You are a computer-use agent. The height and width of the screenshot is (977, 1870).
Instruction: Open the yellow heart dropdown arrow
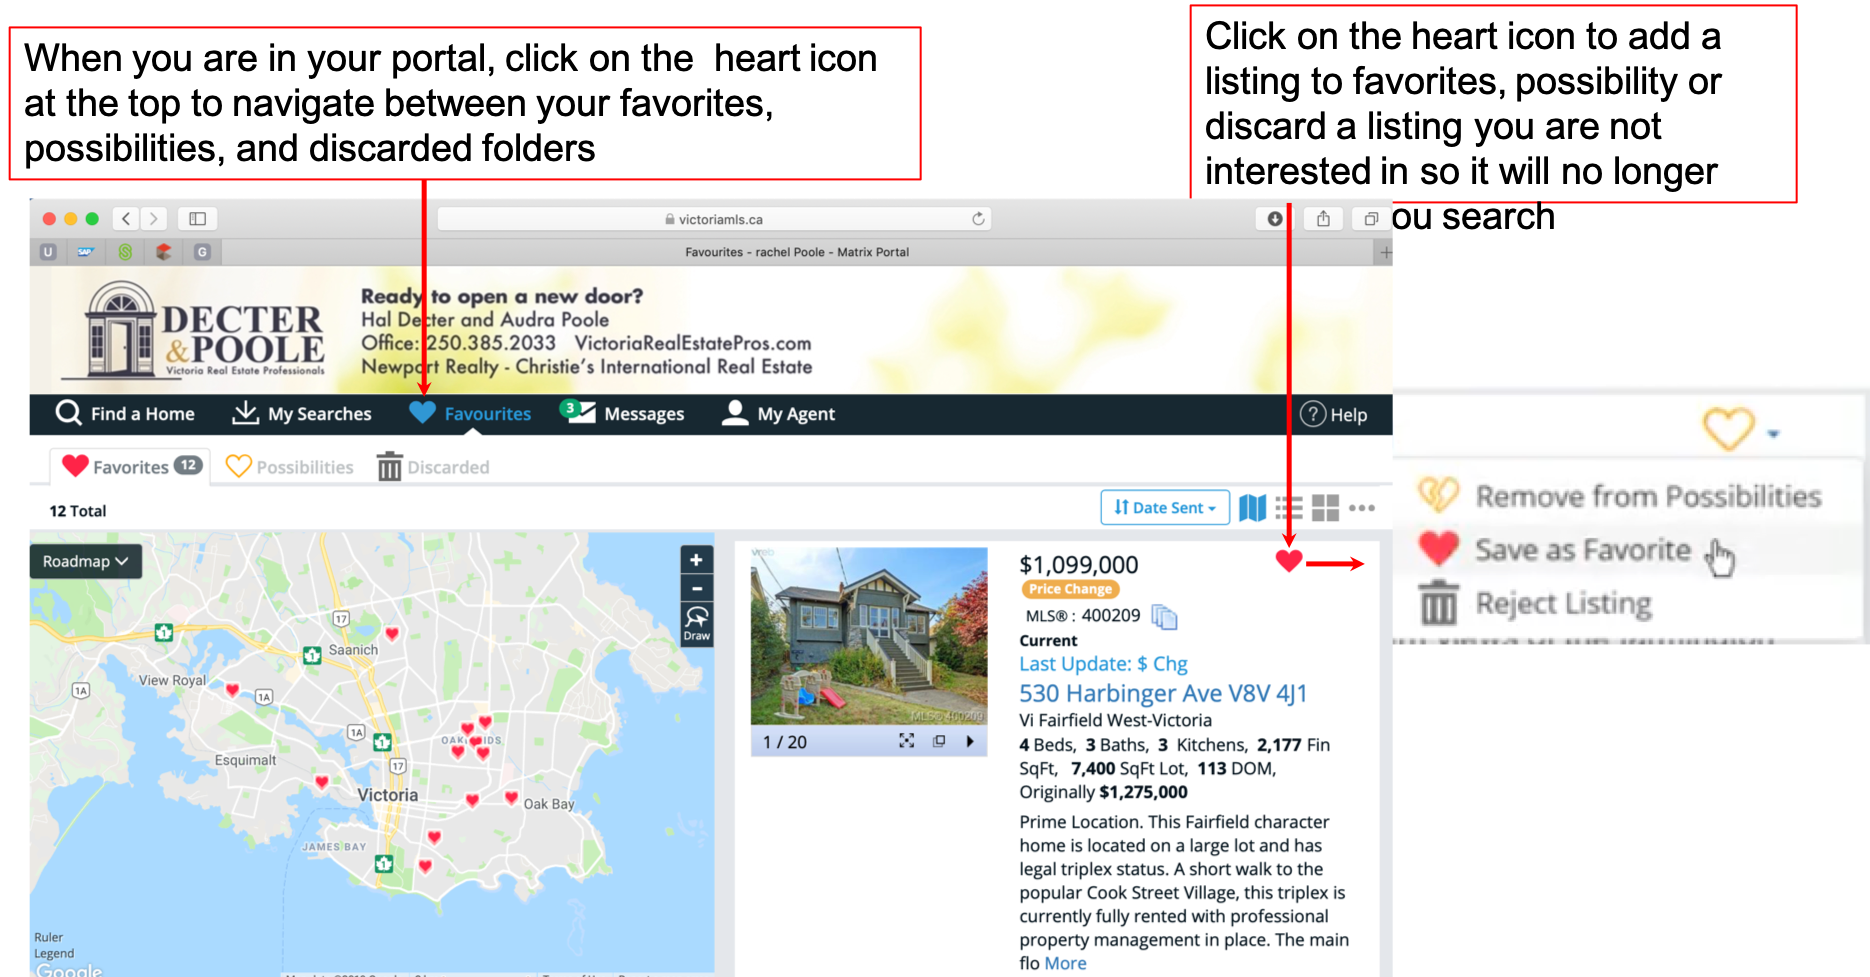pyautogui.click(x=1773, y=434)
